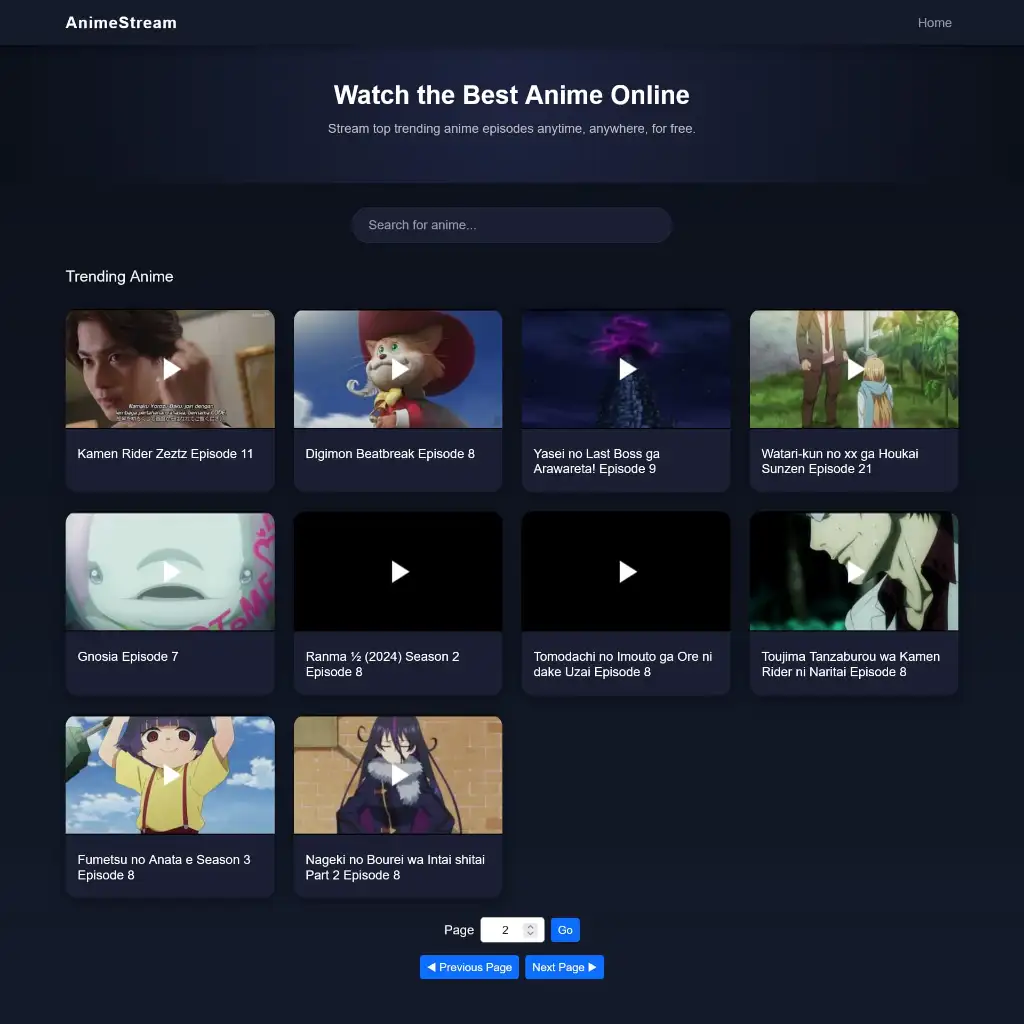Click play icon on Nageki no Bourei thumbnail
The height and width of the screenshot is (1024, 1024).
tap(399, 775)
